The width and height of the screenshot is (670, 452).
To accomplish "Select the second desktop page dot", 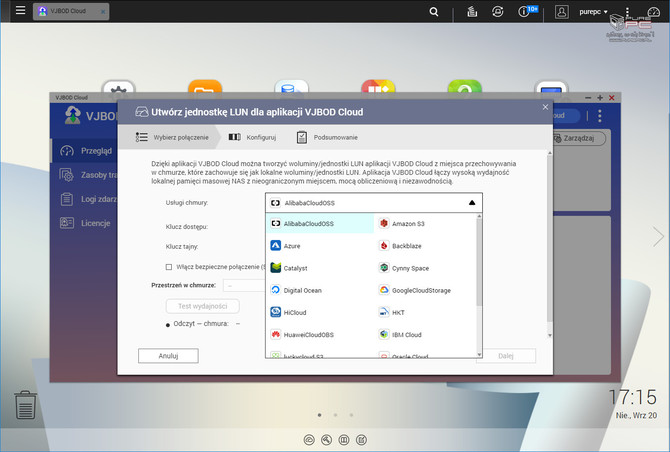I will pos(335,415).
